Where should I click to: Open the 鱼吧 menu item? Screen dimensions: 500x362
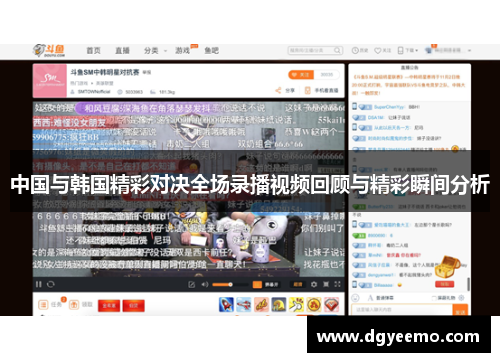(x=212, y=51)
